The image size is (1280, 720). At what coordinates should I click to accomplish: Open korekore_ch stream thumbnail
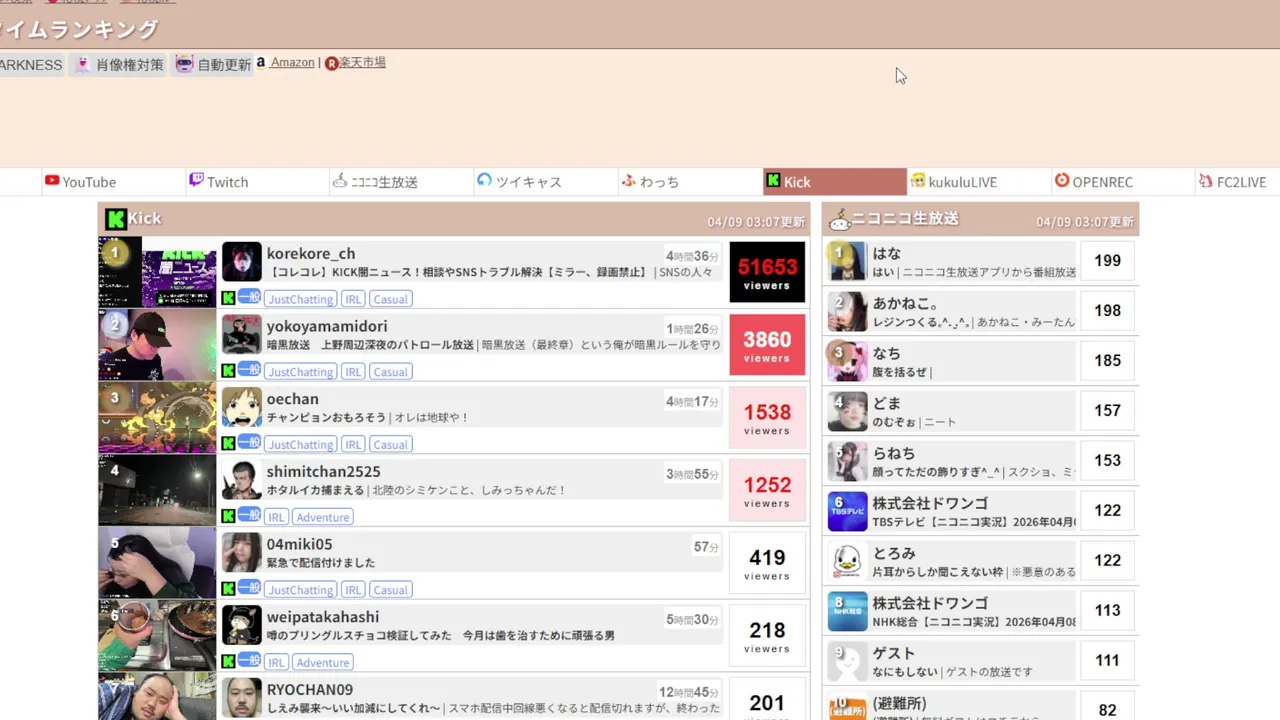157,272
